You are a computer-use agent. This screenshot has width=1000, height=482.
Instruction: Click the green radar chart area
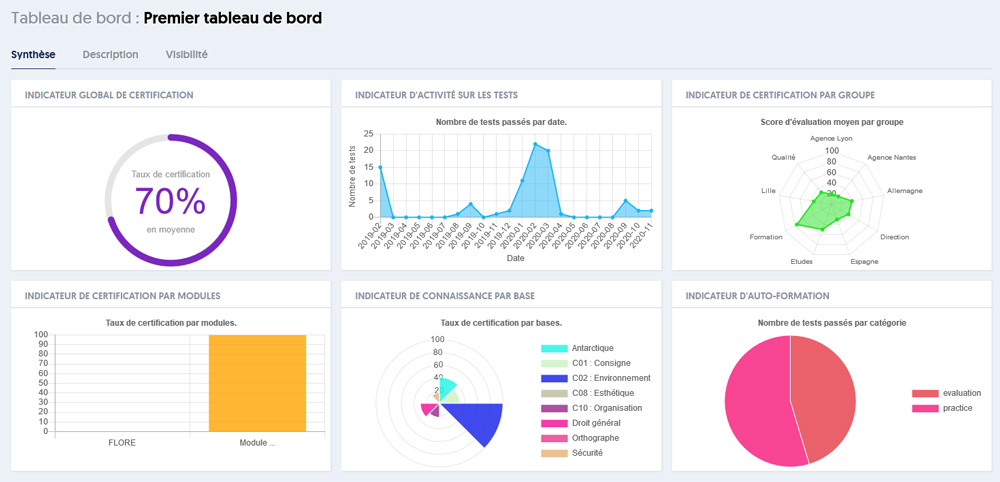(825, 212)
